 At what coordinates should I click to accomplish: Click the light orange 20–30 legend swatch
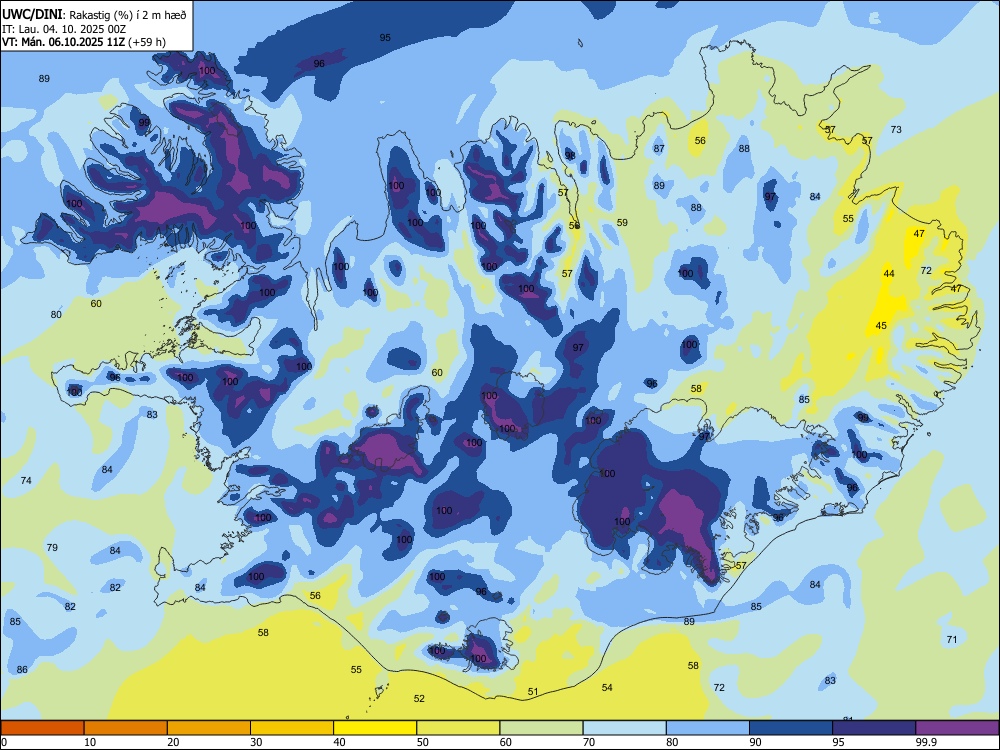[209, 728]
